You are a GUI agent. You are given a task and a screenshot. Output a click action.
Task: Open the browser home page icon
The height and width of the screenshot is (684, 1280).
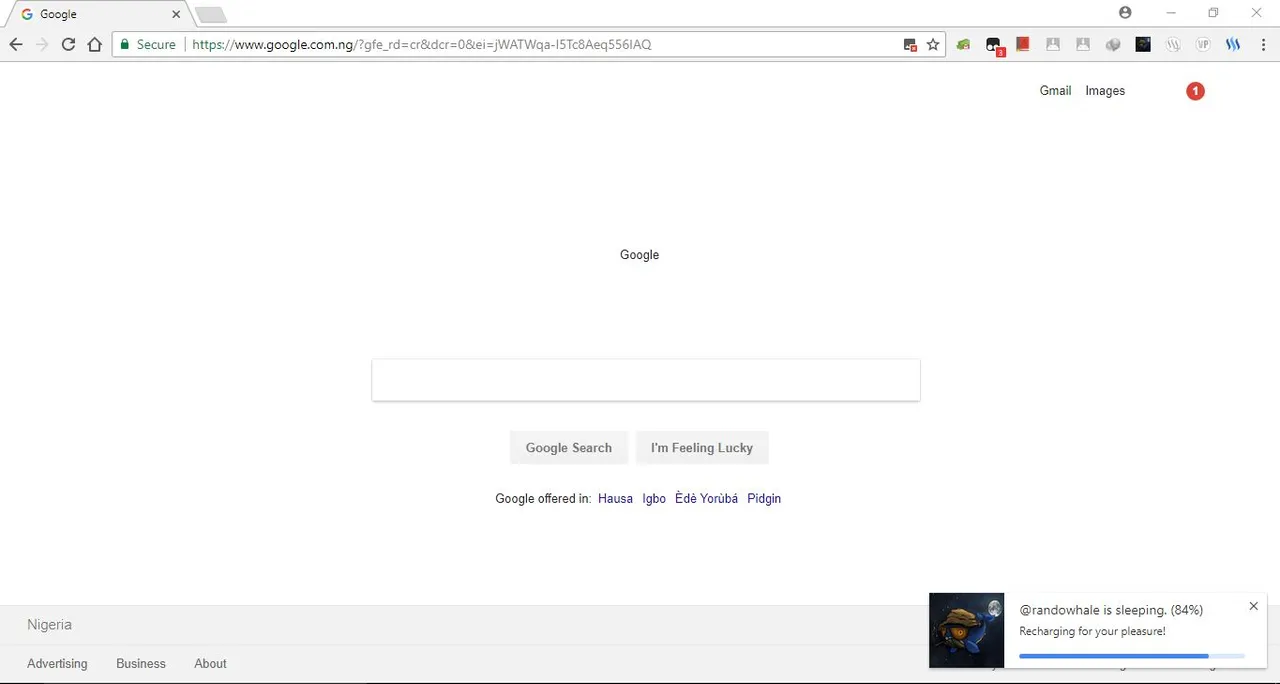click(x=94, y=44)
